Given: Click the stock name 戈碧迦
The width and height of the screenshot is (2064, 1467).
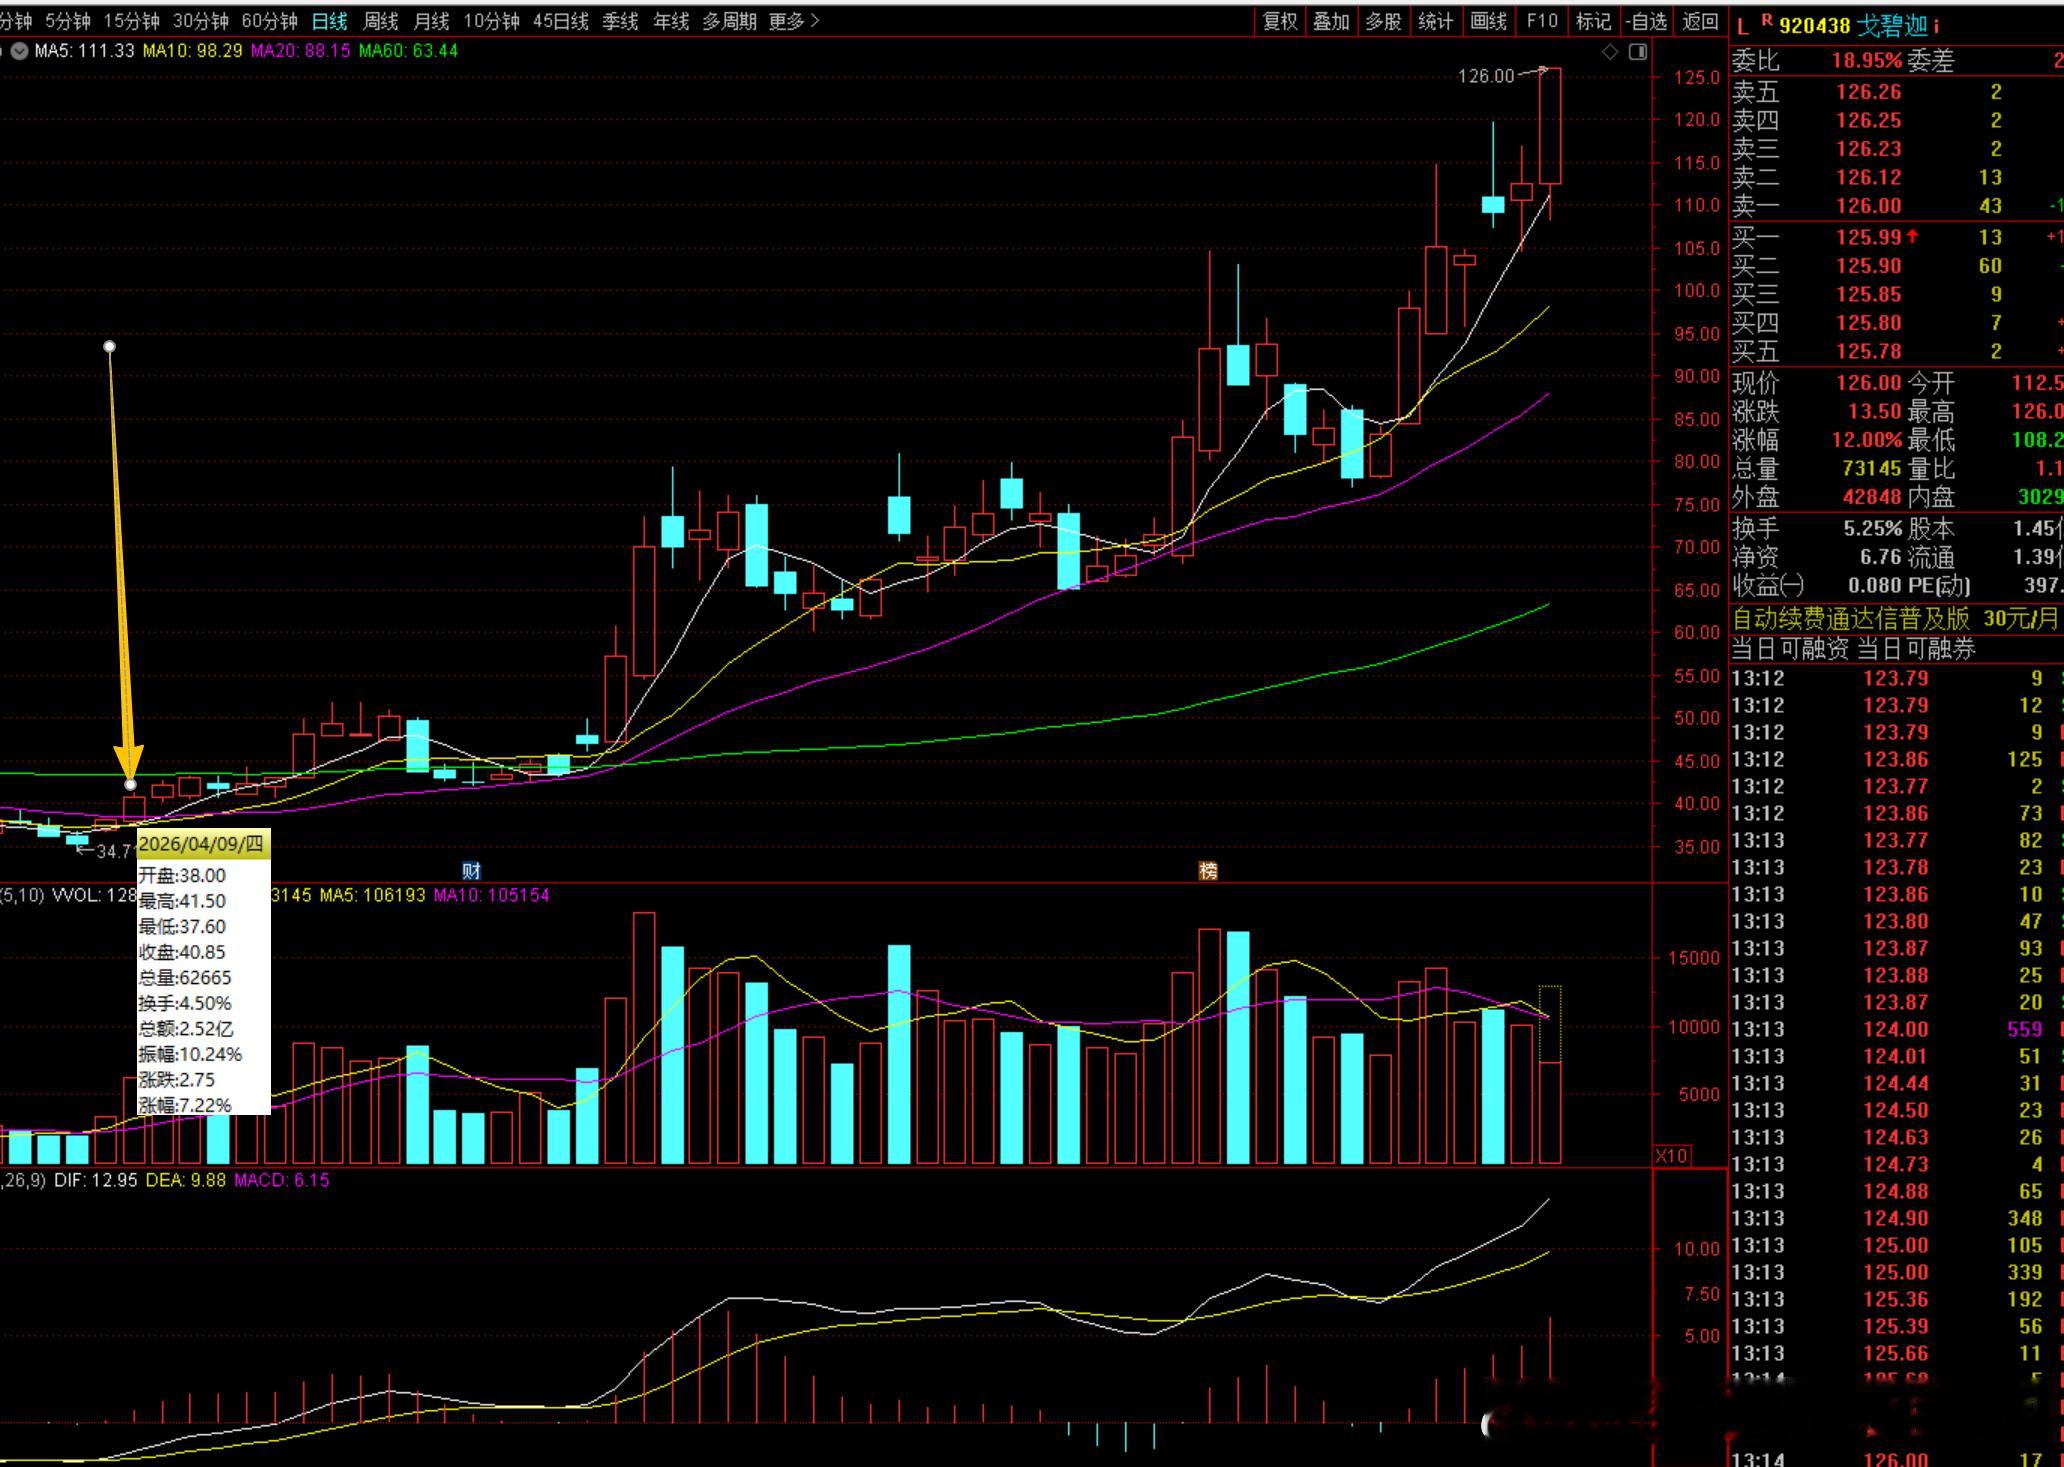Looking at the screenshot, I should point(1892,26).
